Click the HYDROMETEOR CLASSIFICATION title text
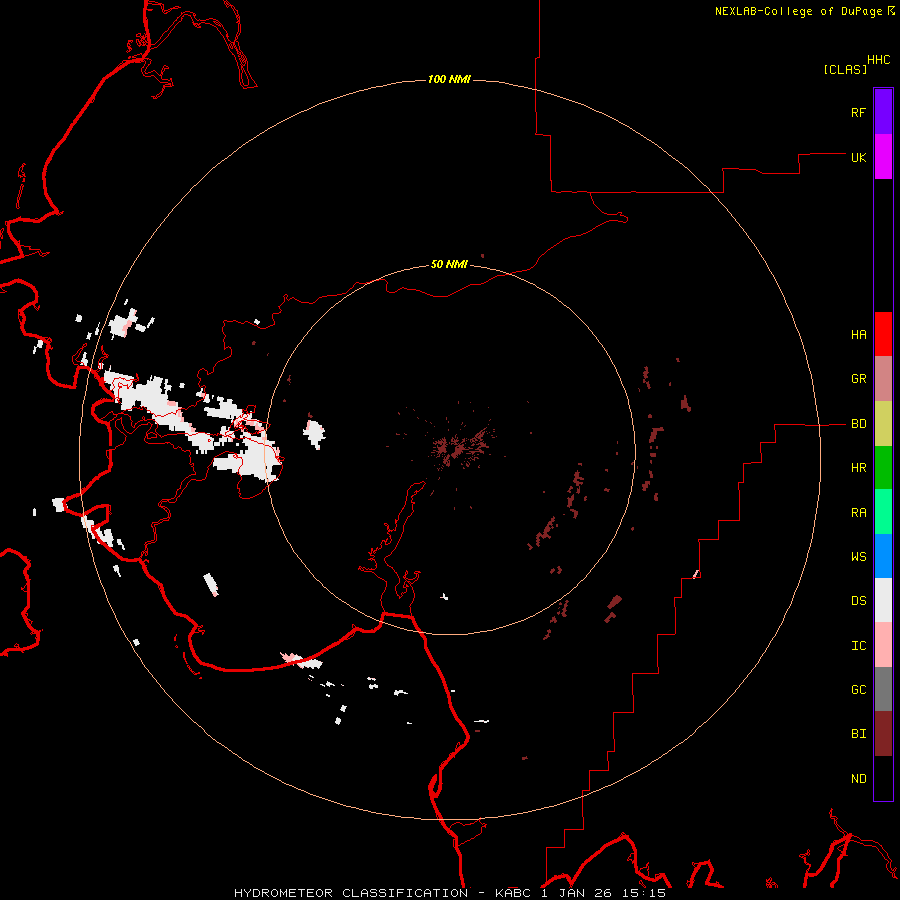 [x=351, y=893]
